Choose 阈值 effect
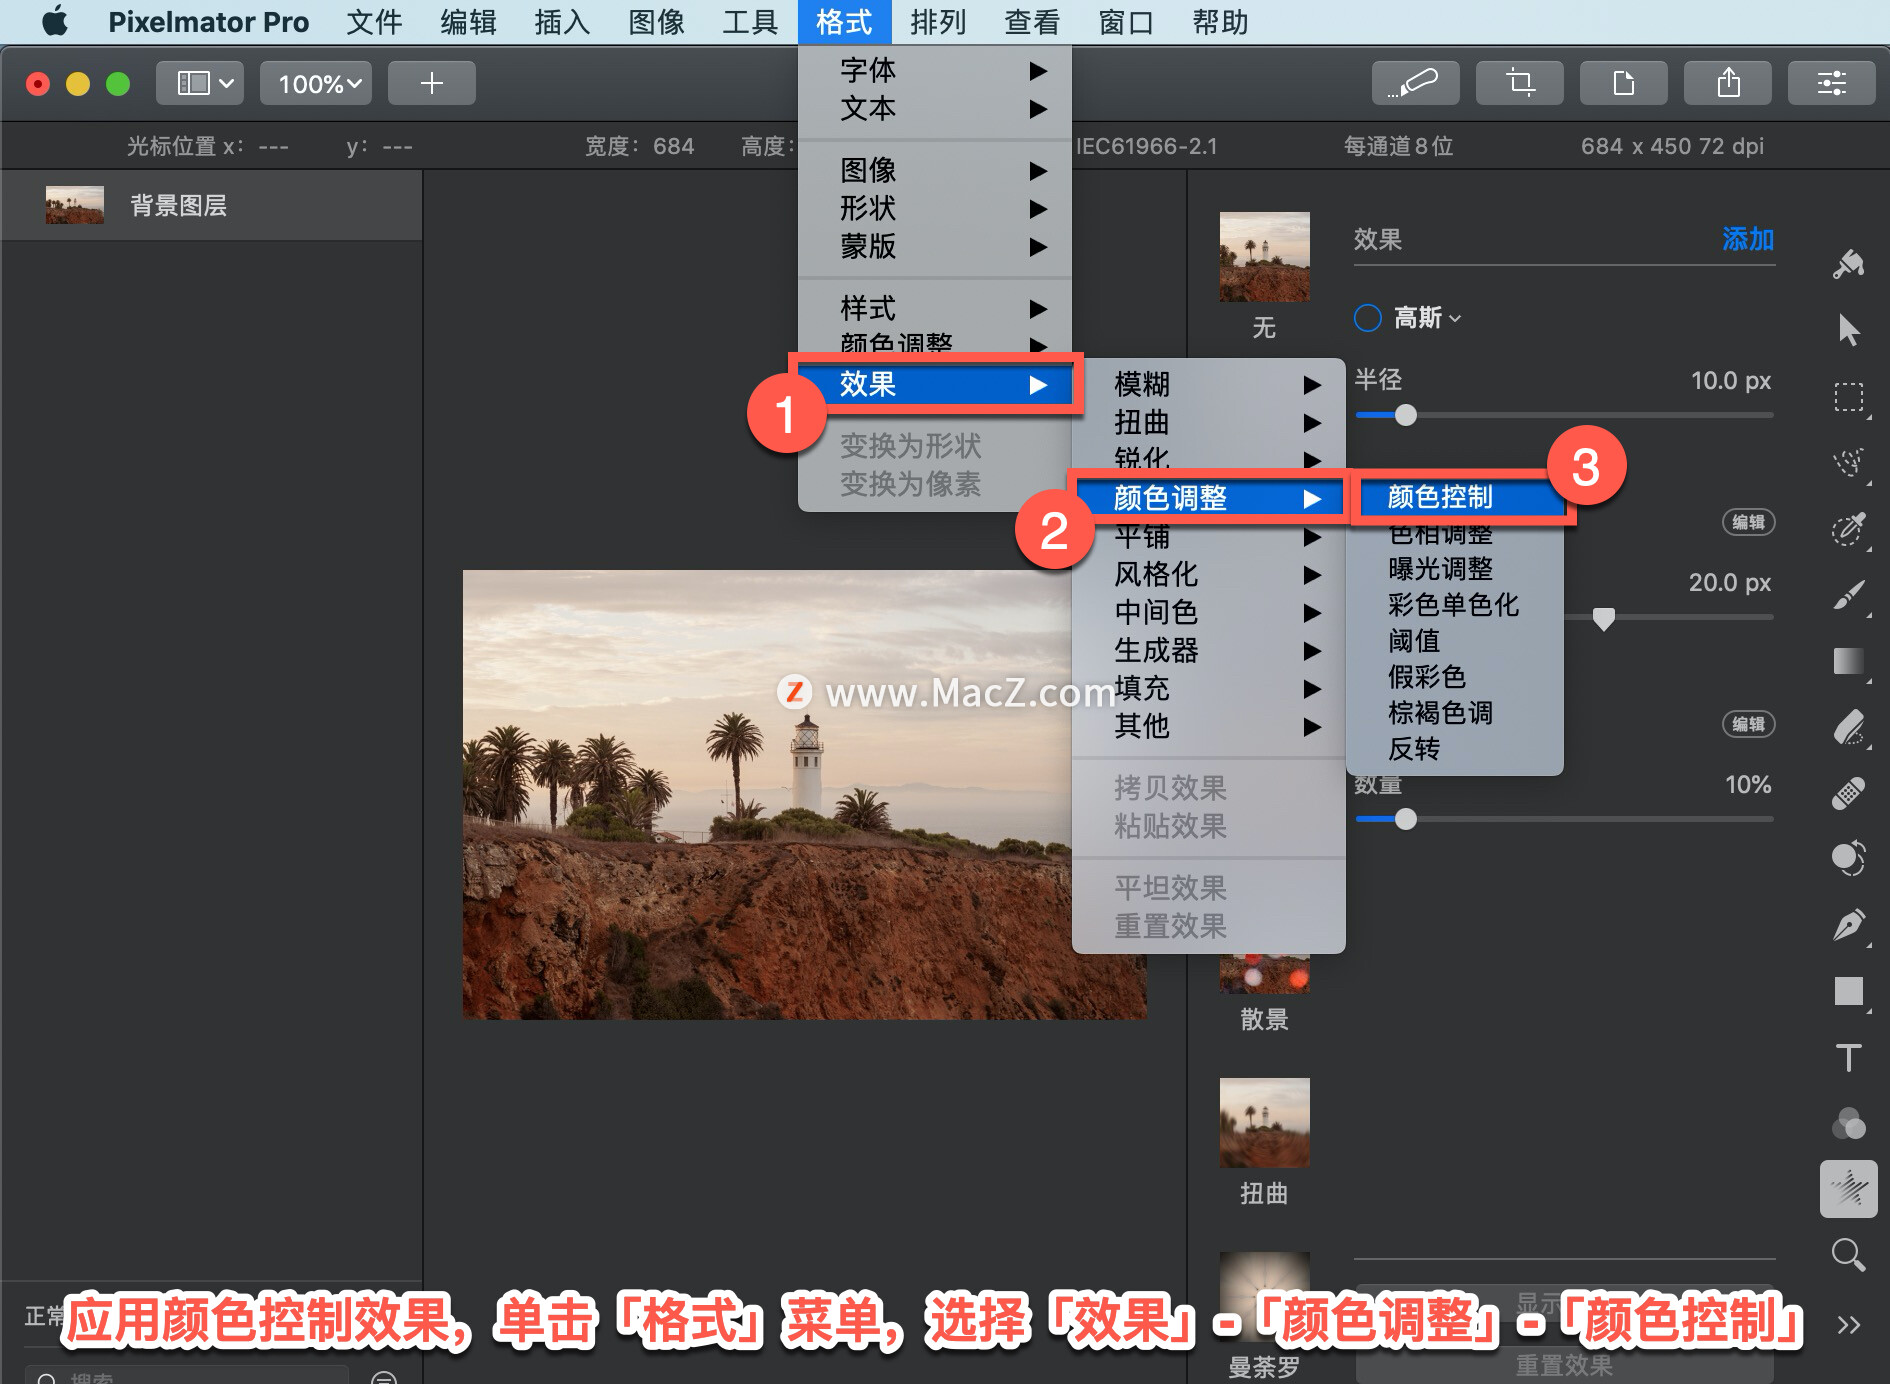 click(x=1455, y=641)
